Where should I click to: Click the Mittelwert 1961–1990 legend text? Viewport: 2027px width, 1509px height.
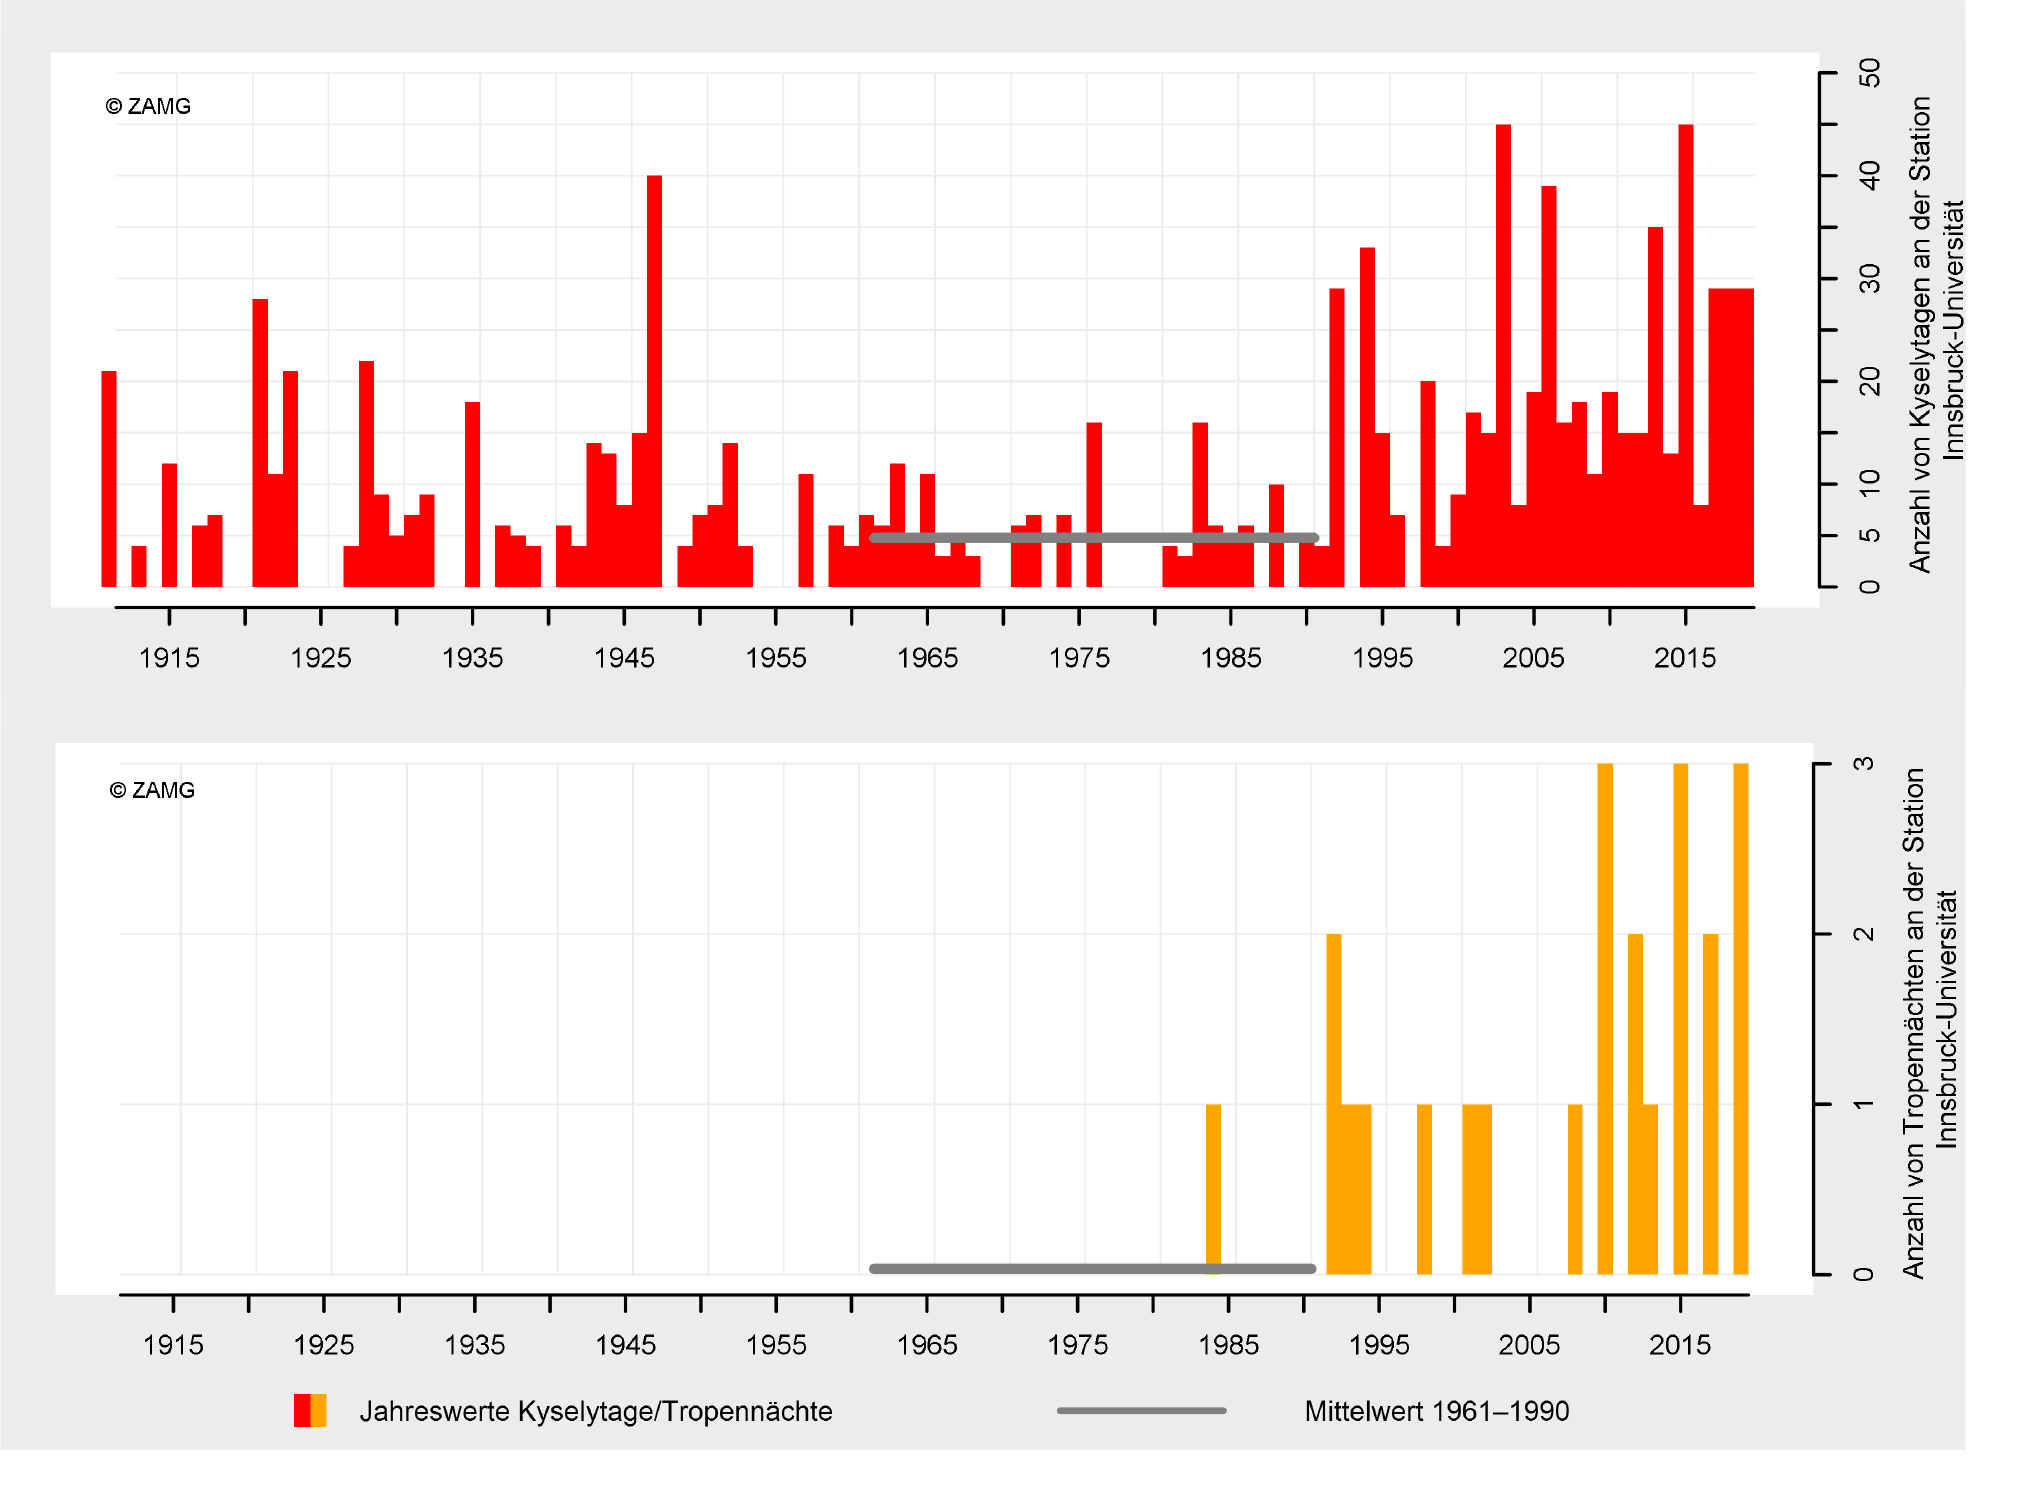click(1436, 1411)
